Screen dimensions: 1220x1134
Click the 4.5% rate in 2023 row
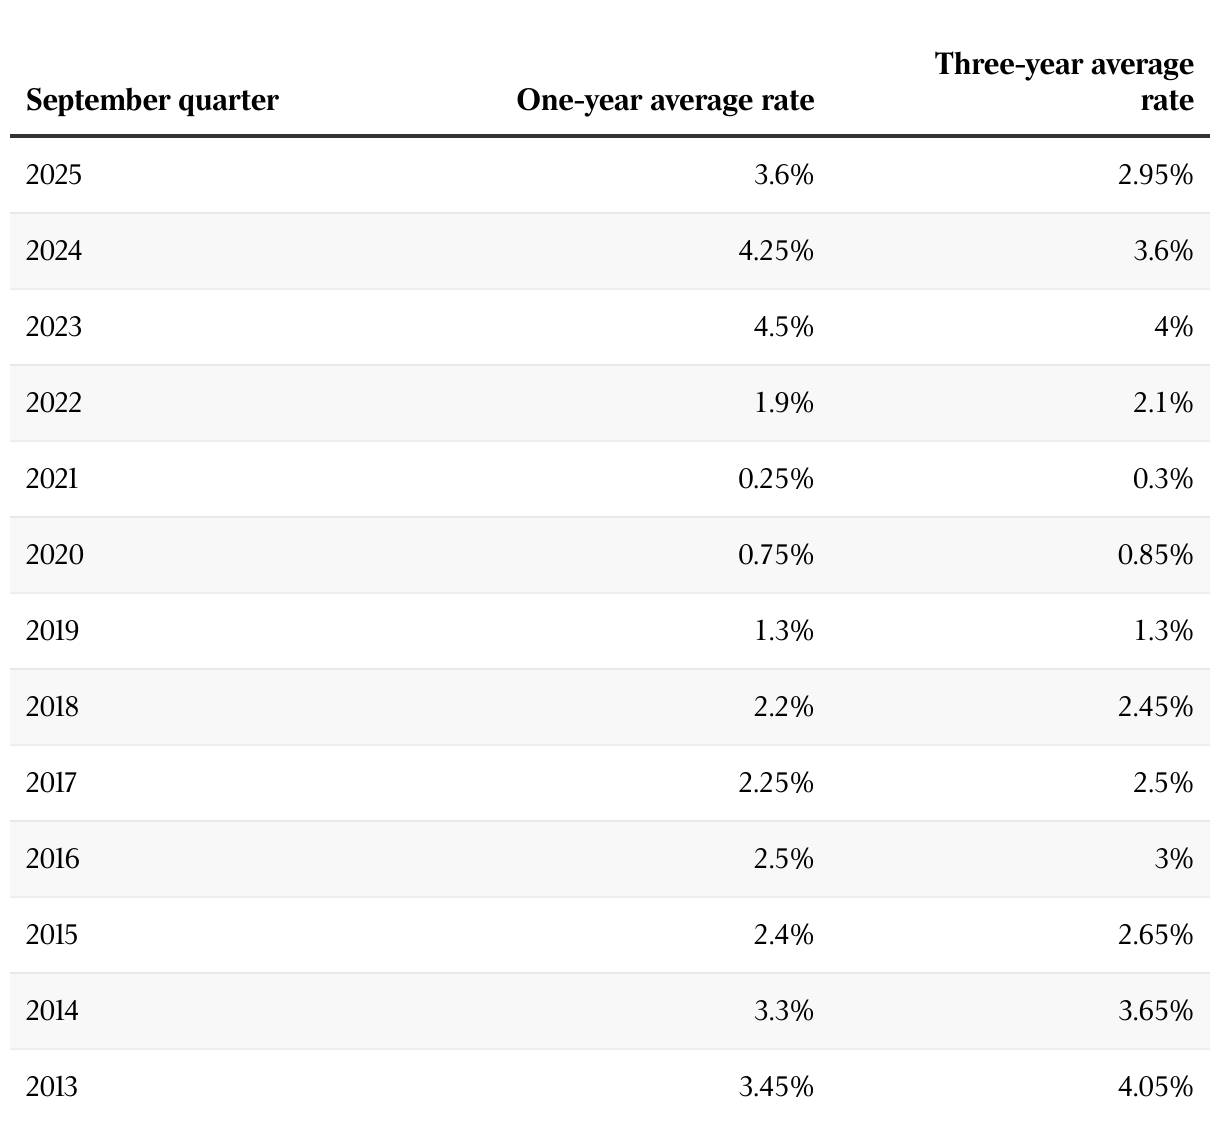coord(784,327)
